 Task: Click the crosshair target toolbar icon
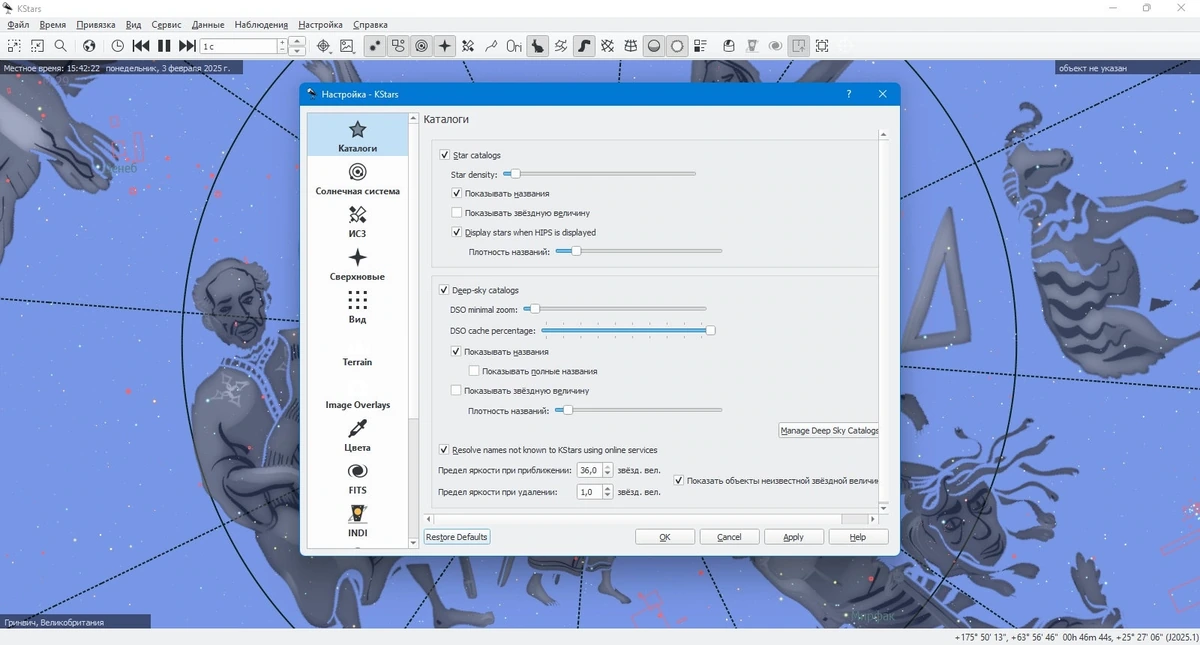pos(323,45)
